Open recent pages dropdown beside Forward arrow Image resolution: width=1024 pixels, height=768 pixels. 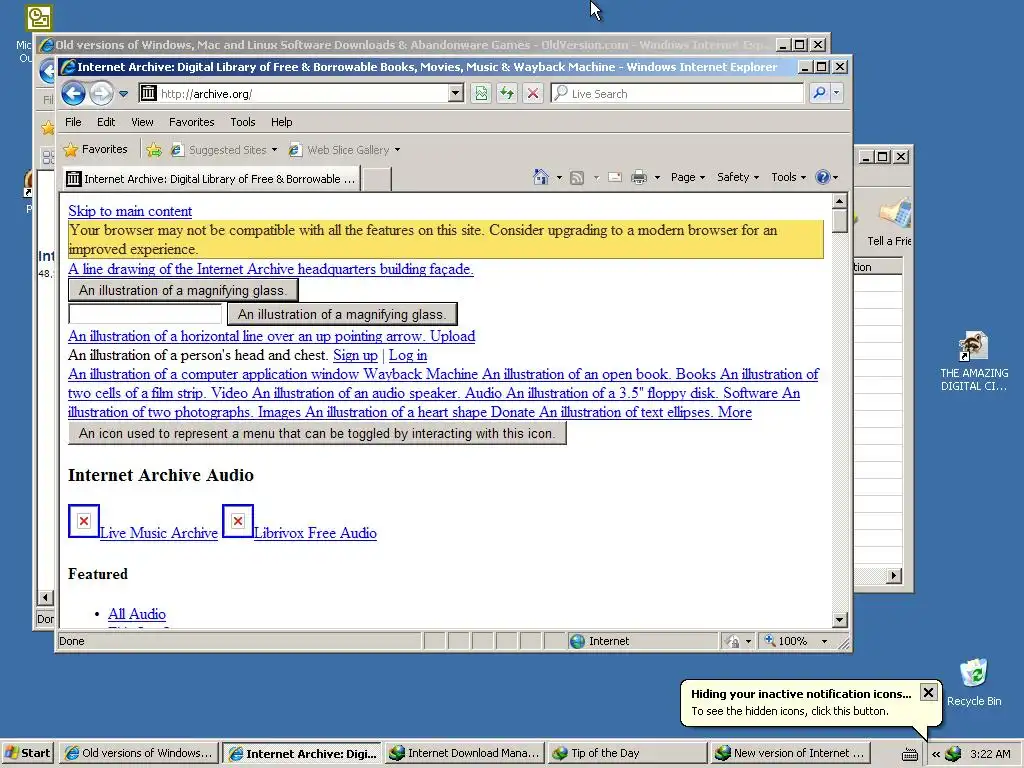coord(123,93)
